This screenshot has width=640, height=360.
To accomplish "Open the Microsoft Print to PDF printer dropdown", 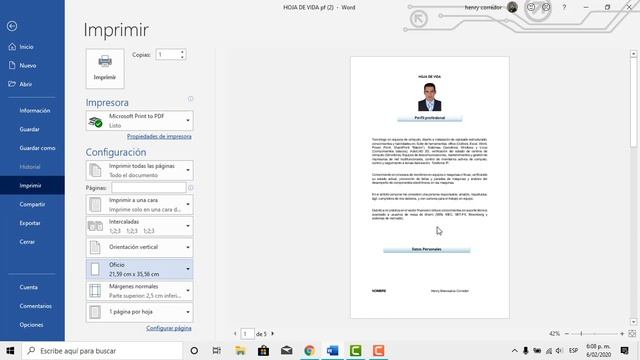I will [x=140, y=121].
